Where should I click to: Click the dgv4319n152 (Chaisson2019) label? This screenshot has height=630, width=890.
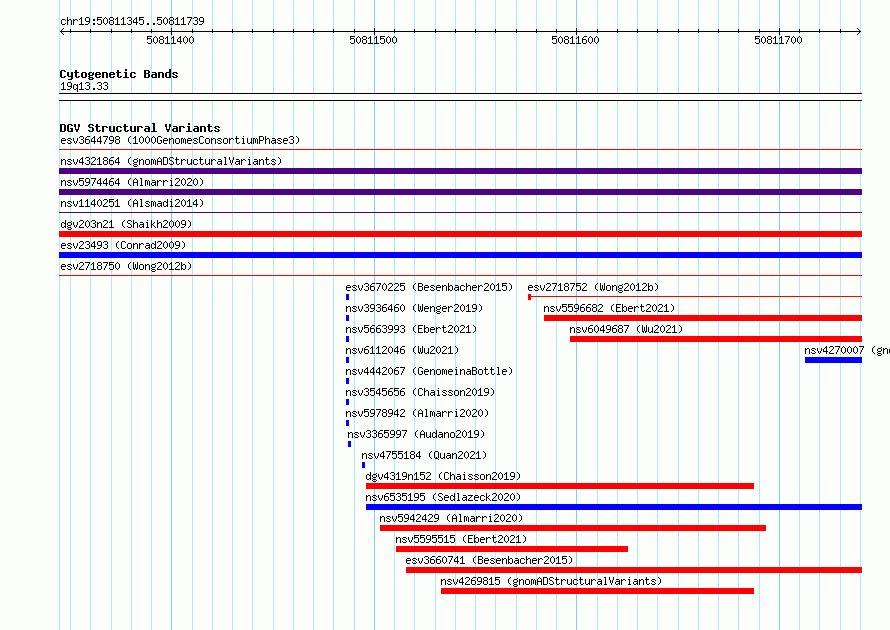(443, 476)
